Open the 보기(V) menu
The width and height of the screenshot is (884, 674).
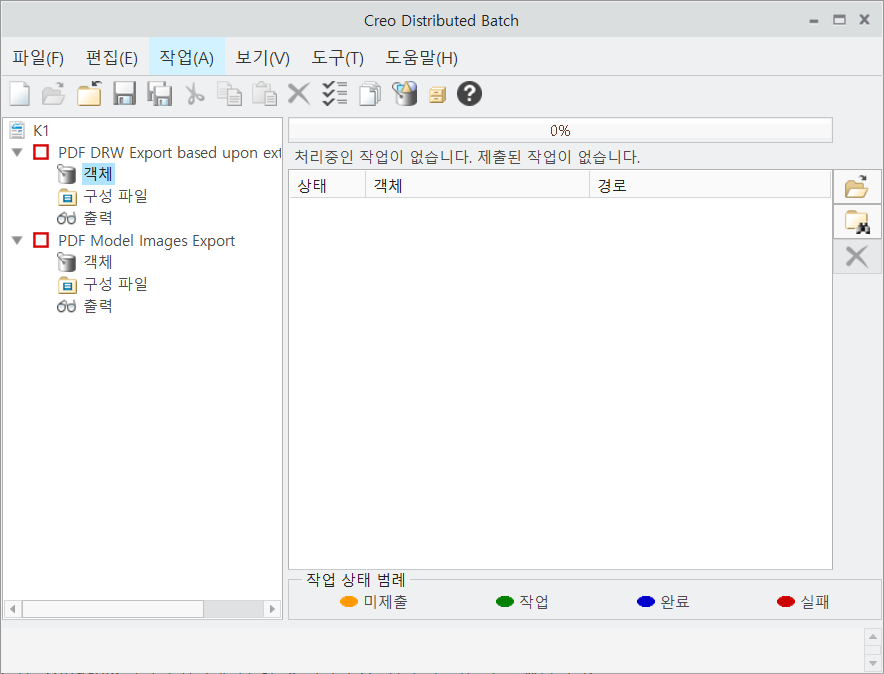[x=262, y=57]
